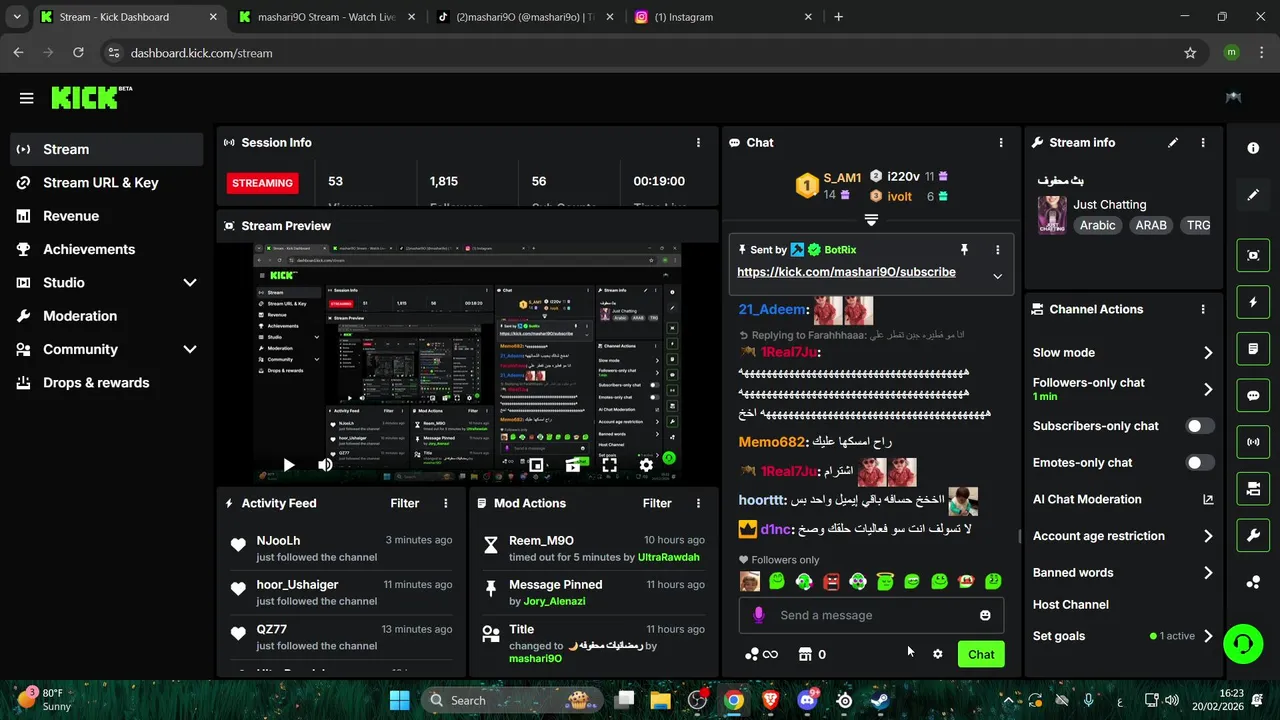1280x720 pixels.
Task: Click the top-right crossed swords icon
Action: (1234, 97)
